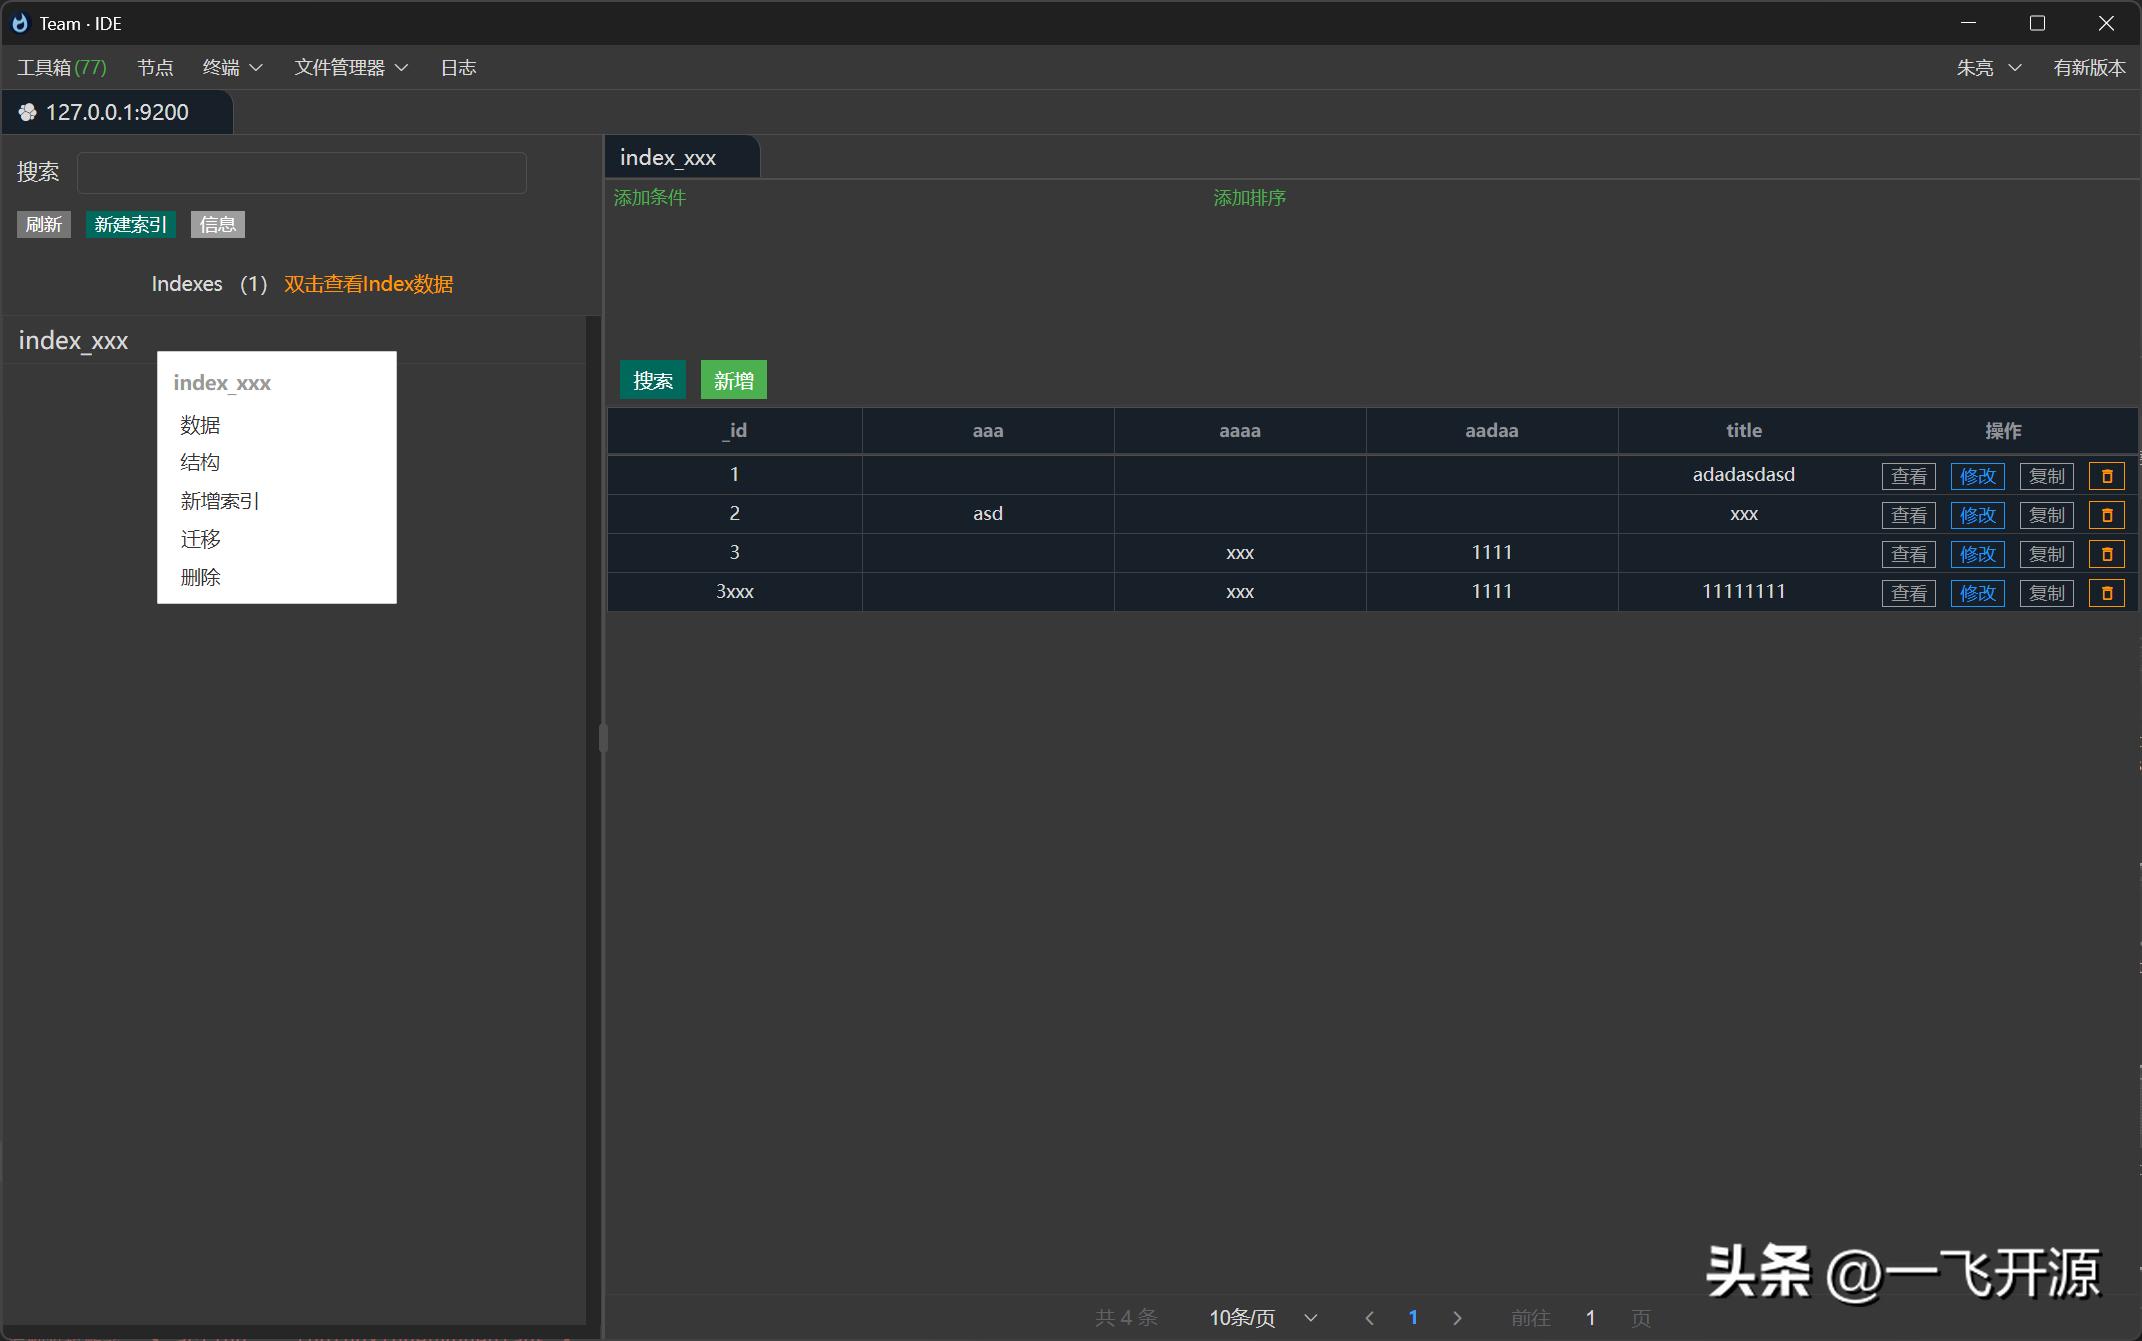Click the 修改 button for row 2

click(x=1977, y=515)
